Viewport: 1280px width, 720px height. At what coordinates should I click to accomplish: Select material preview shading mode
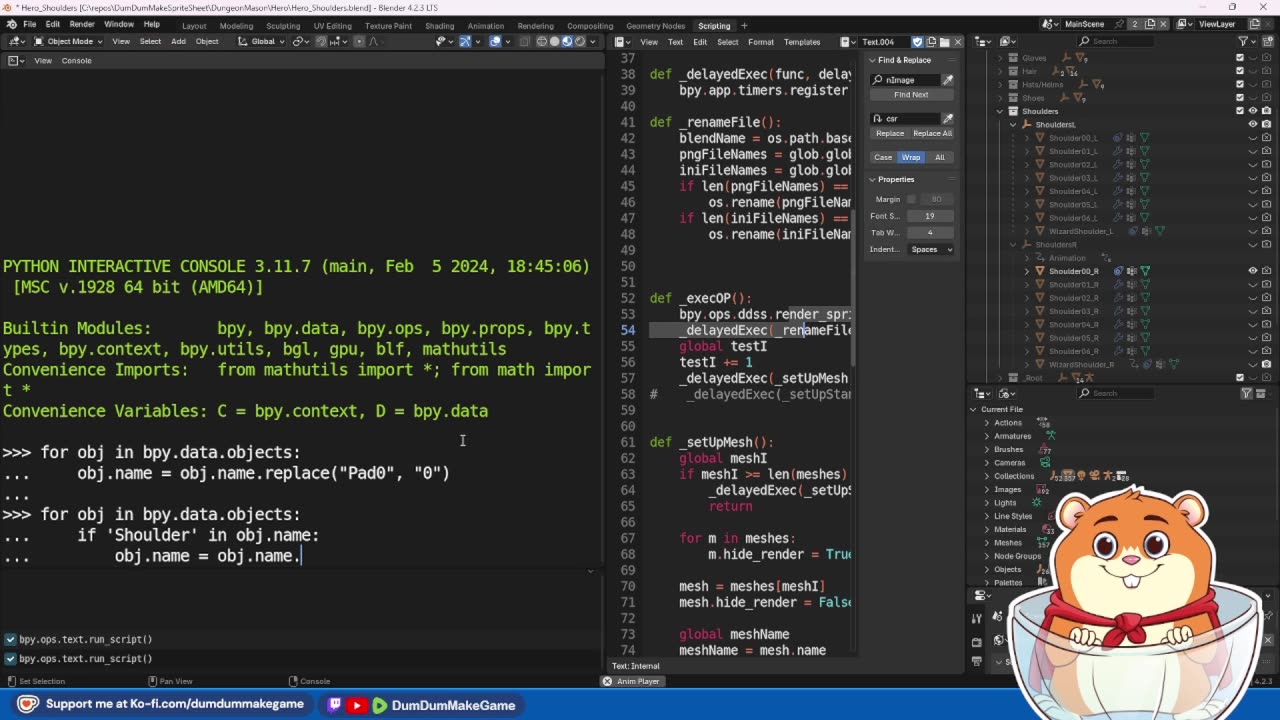tap(567, 41)
